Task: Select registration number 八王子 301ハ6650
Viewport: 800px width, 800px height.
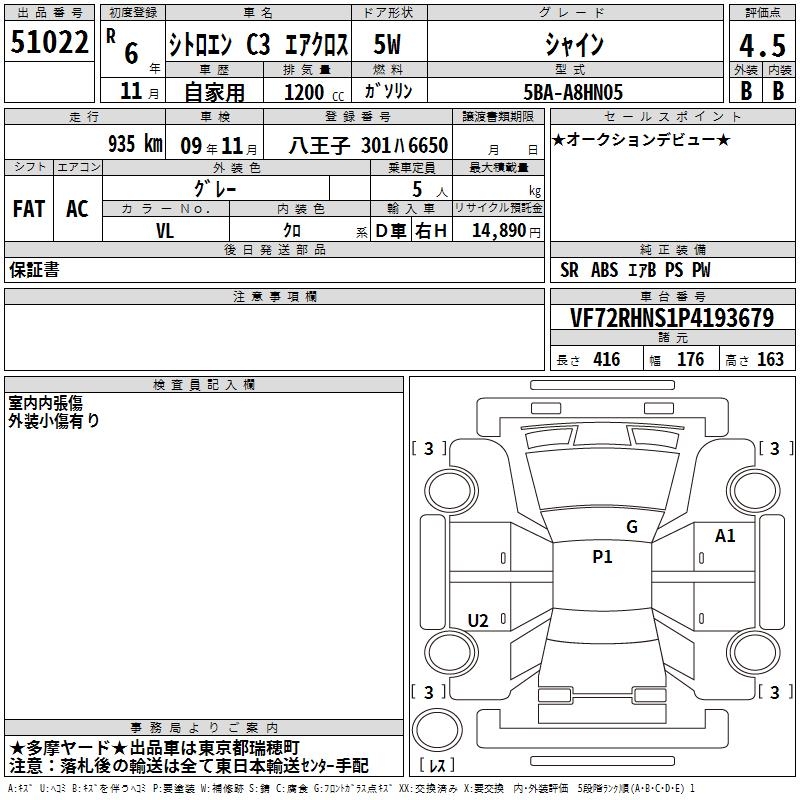Action: coord(368,145)
